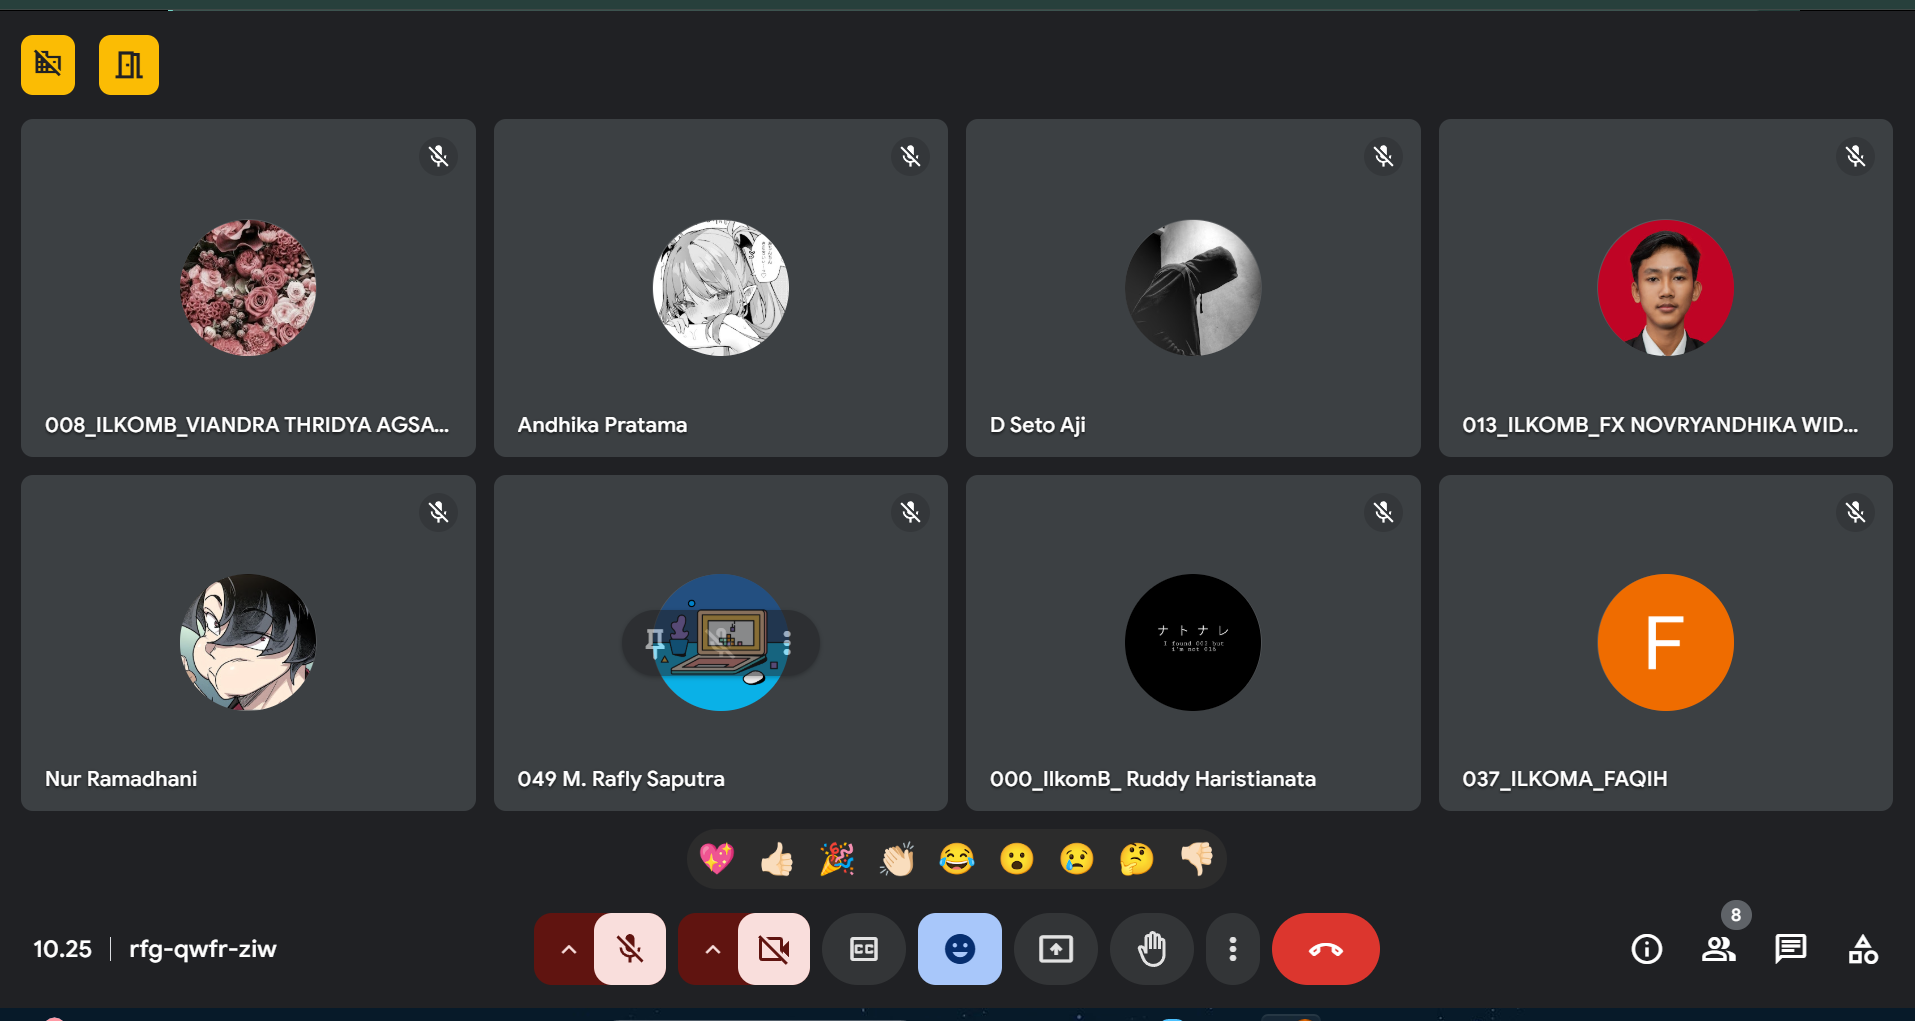Toggle the microphone on in bottom bar

[630, 949]
